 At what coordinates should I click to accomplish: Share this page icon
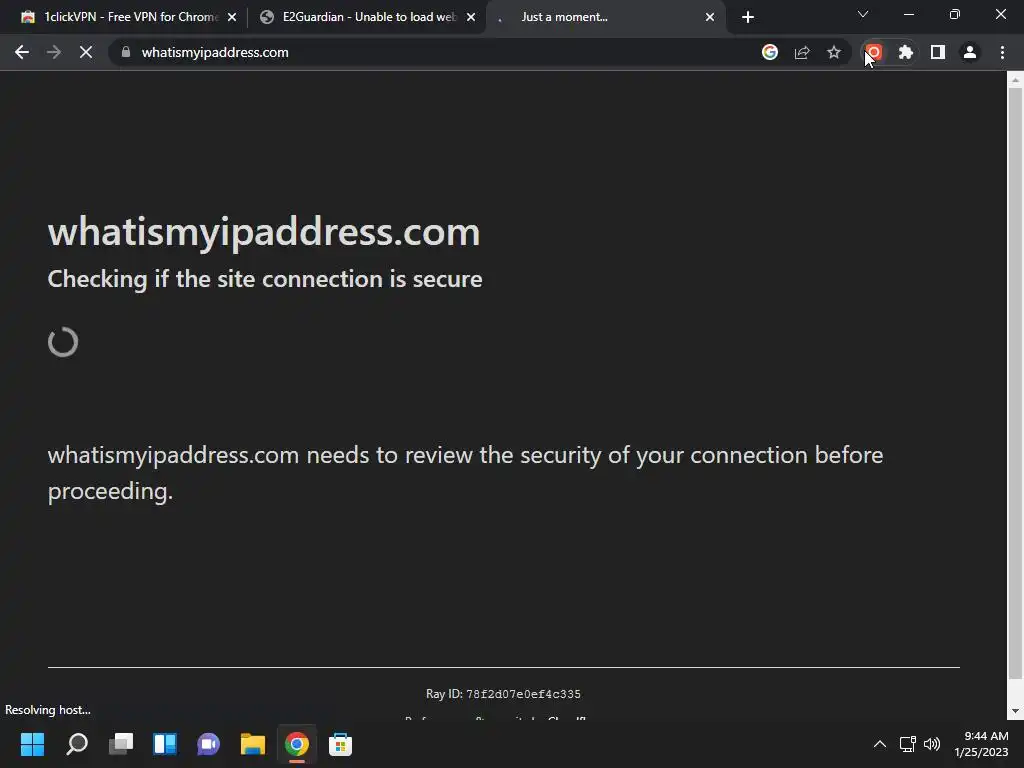[x=802, y=52]
